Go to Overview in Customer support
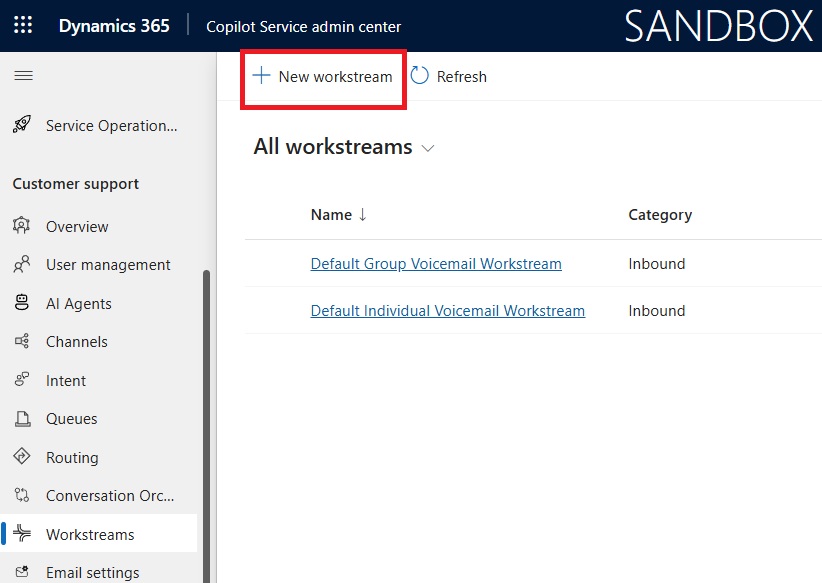 [77, 226]
